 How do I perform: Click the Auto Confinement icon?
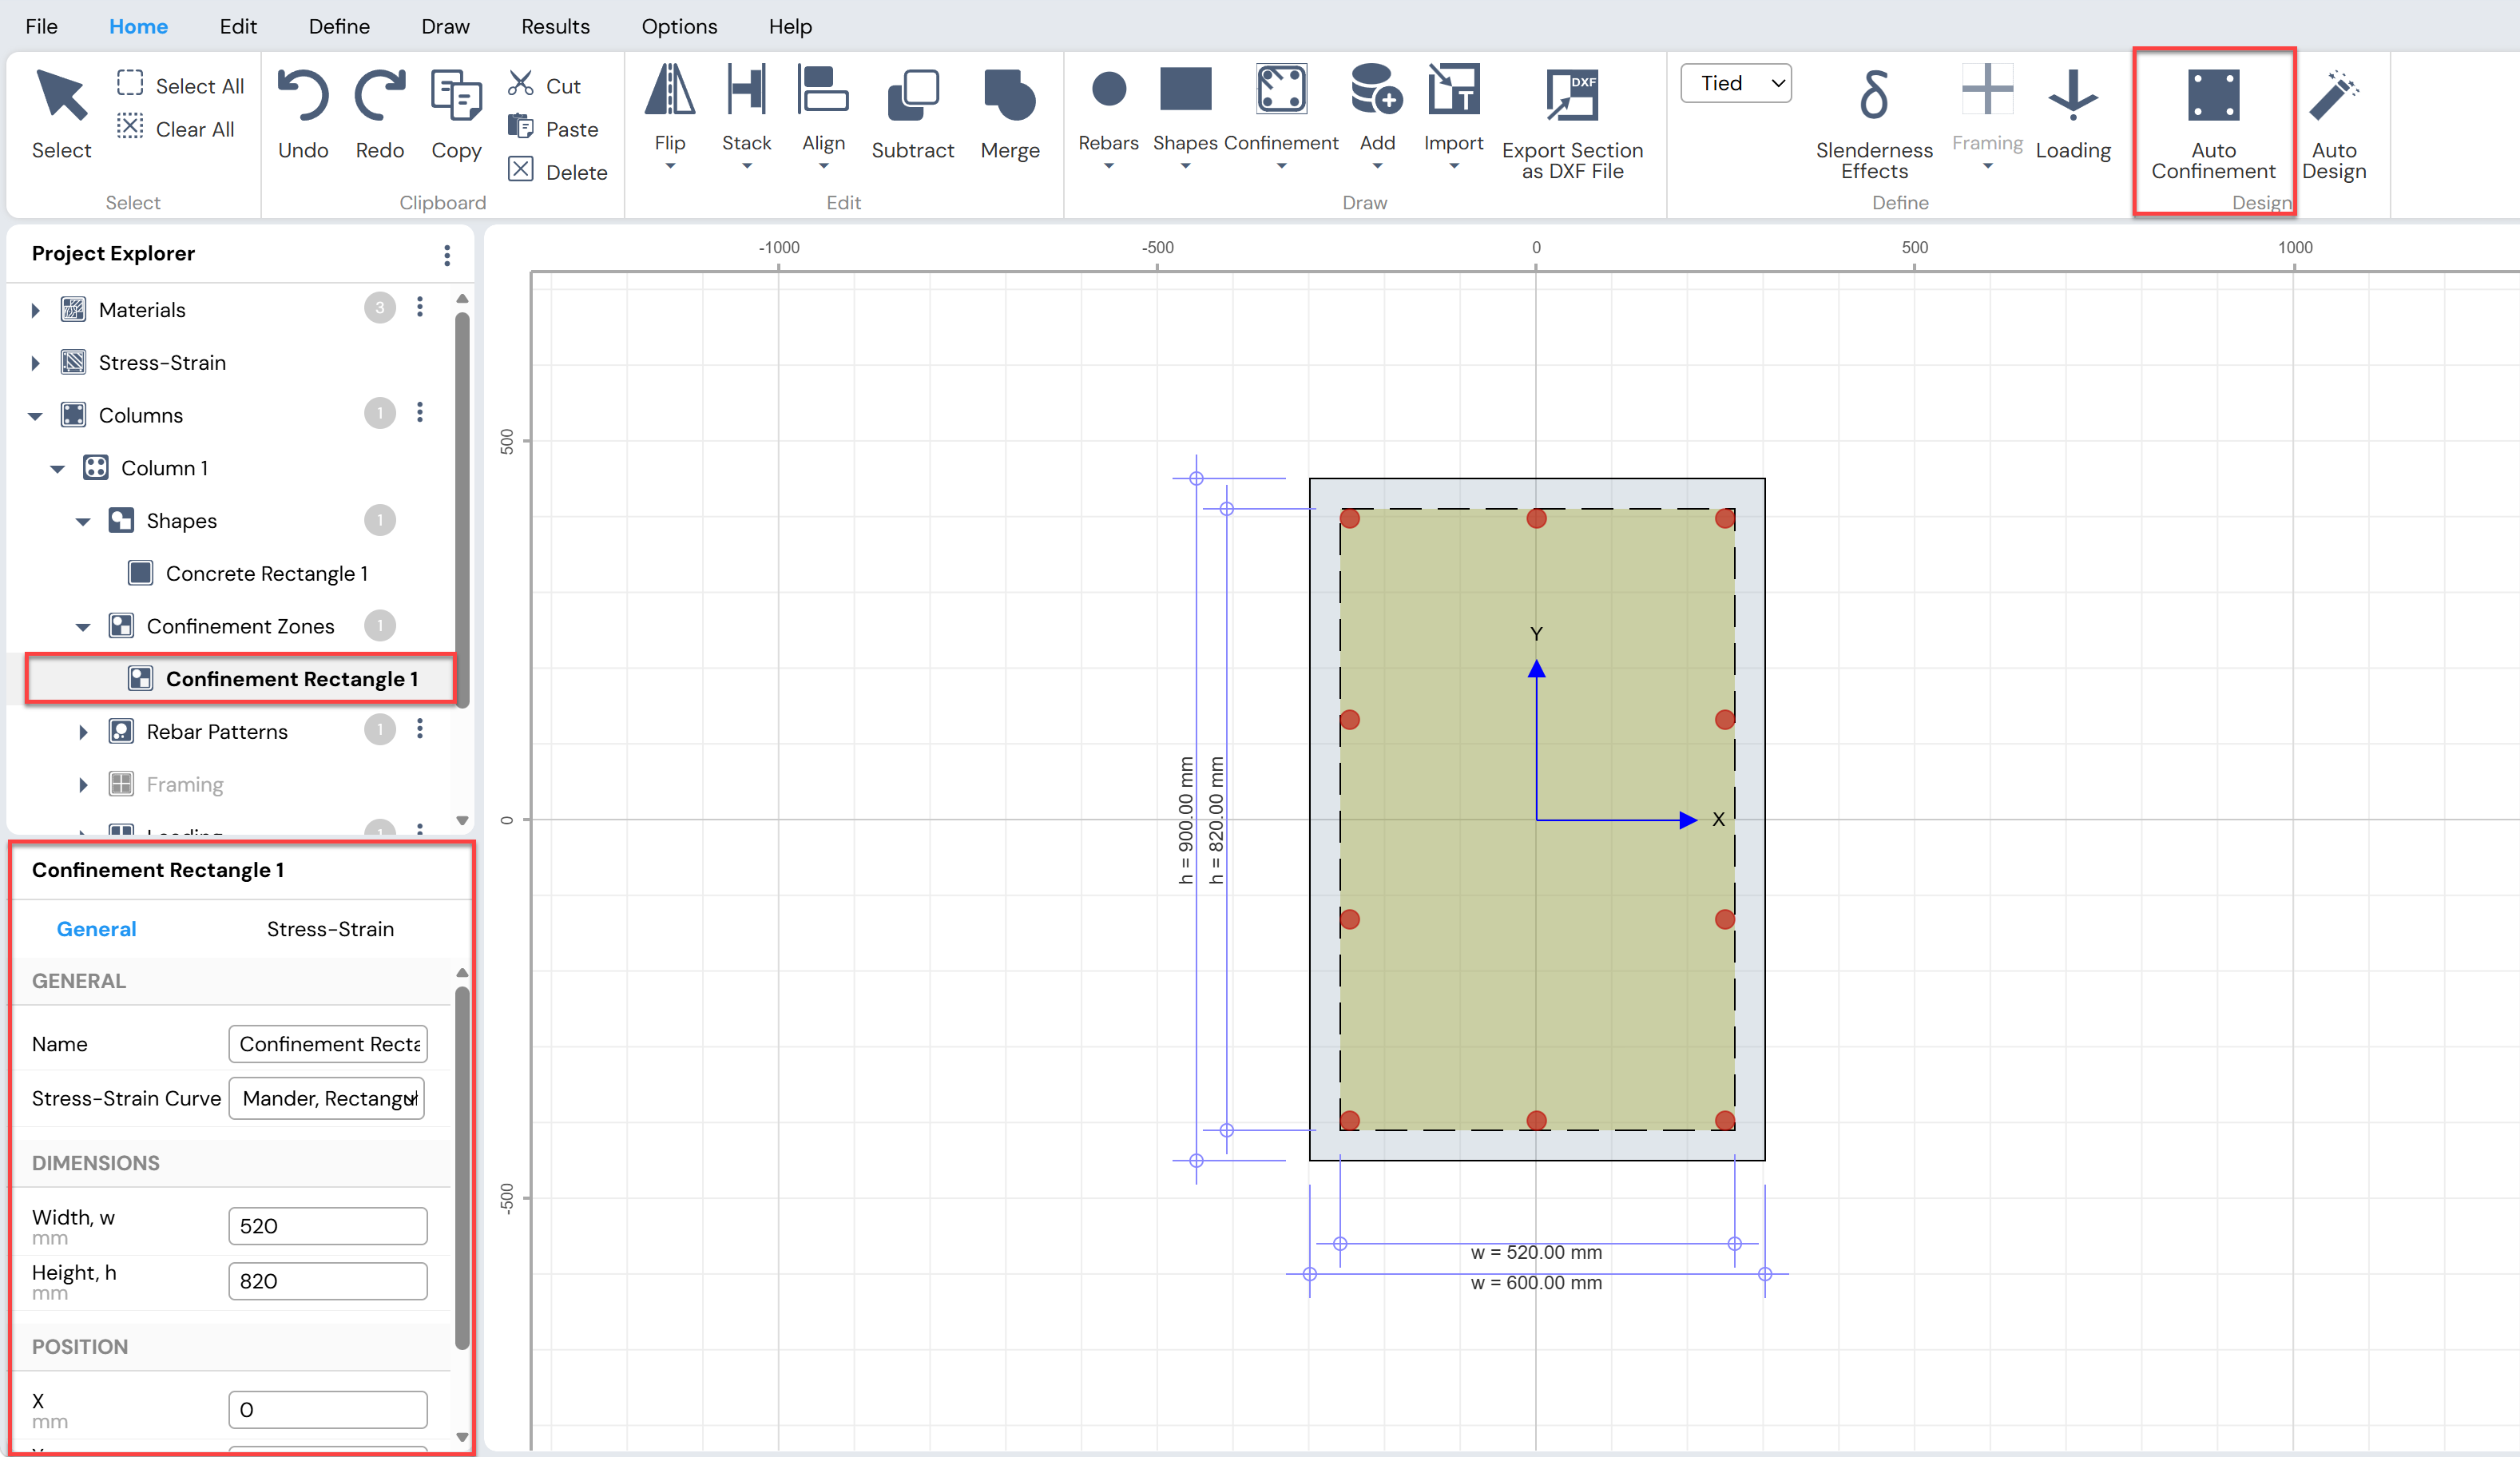click(x=2213, y=95)
